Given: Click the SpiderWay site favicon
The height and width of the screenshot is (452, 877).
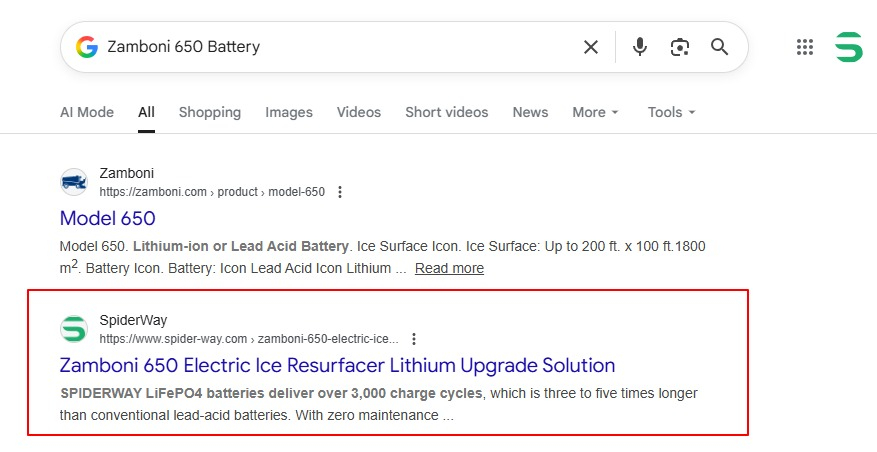Looking at the screenshot, I should (74, 329).
